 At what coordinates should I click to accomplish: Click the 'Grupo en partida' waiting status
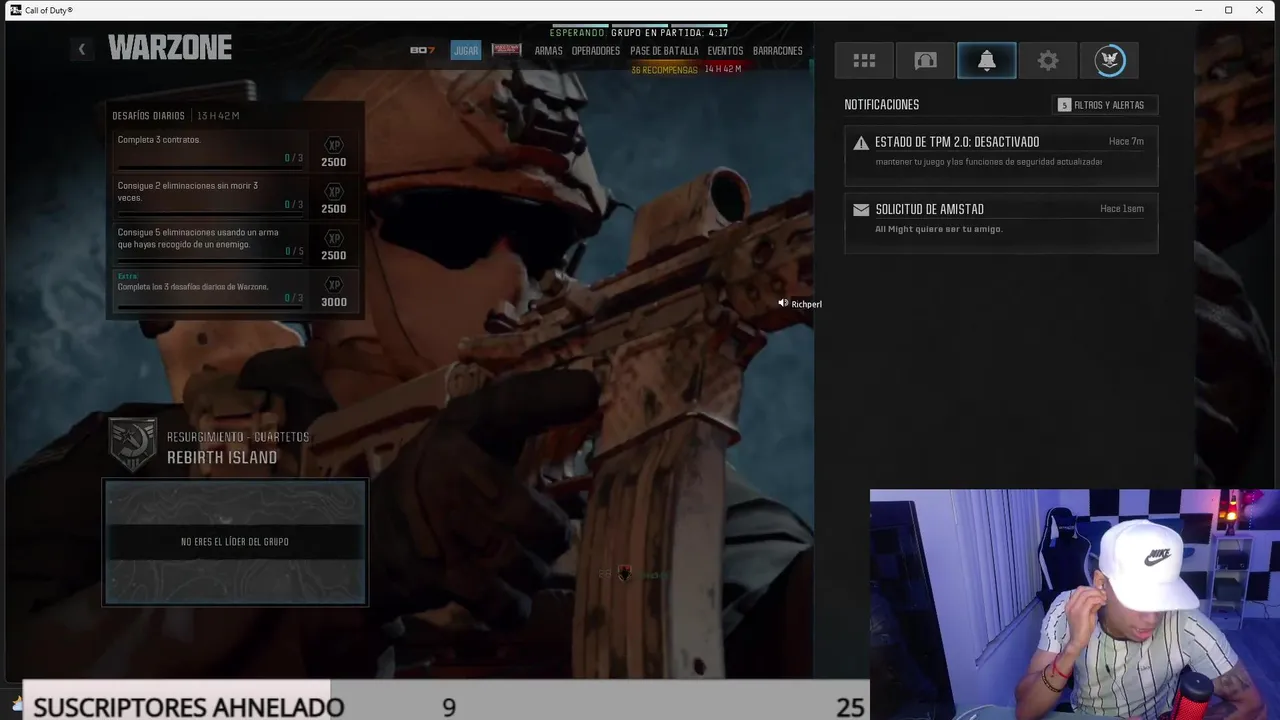point(639,33)
